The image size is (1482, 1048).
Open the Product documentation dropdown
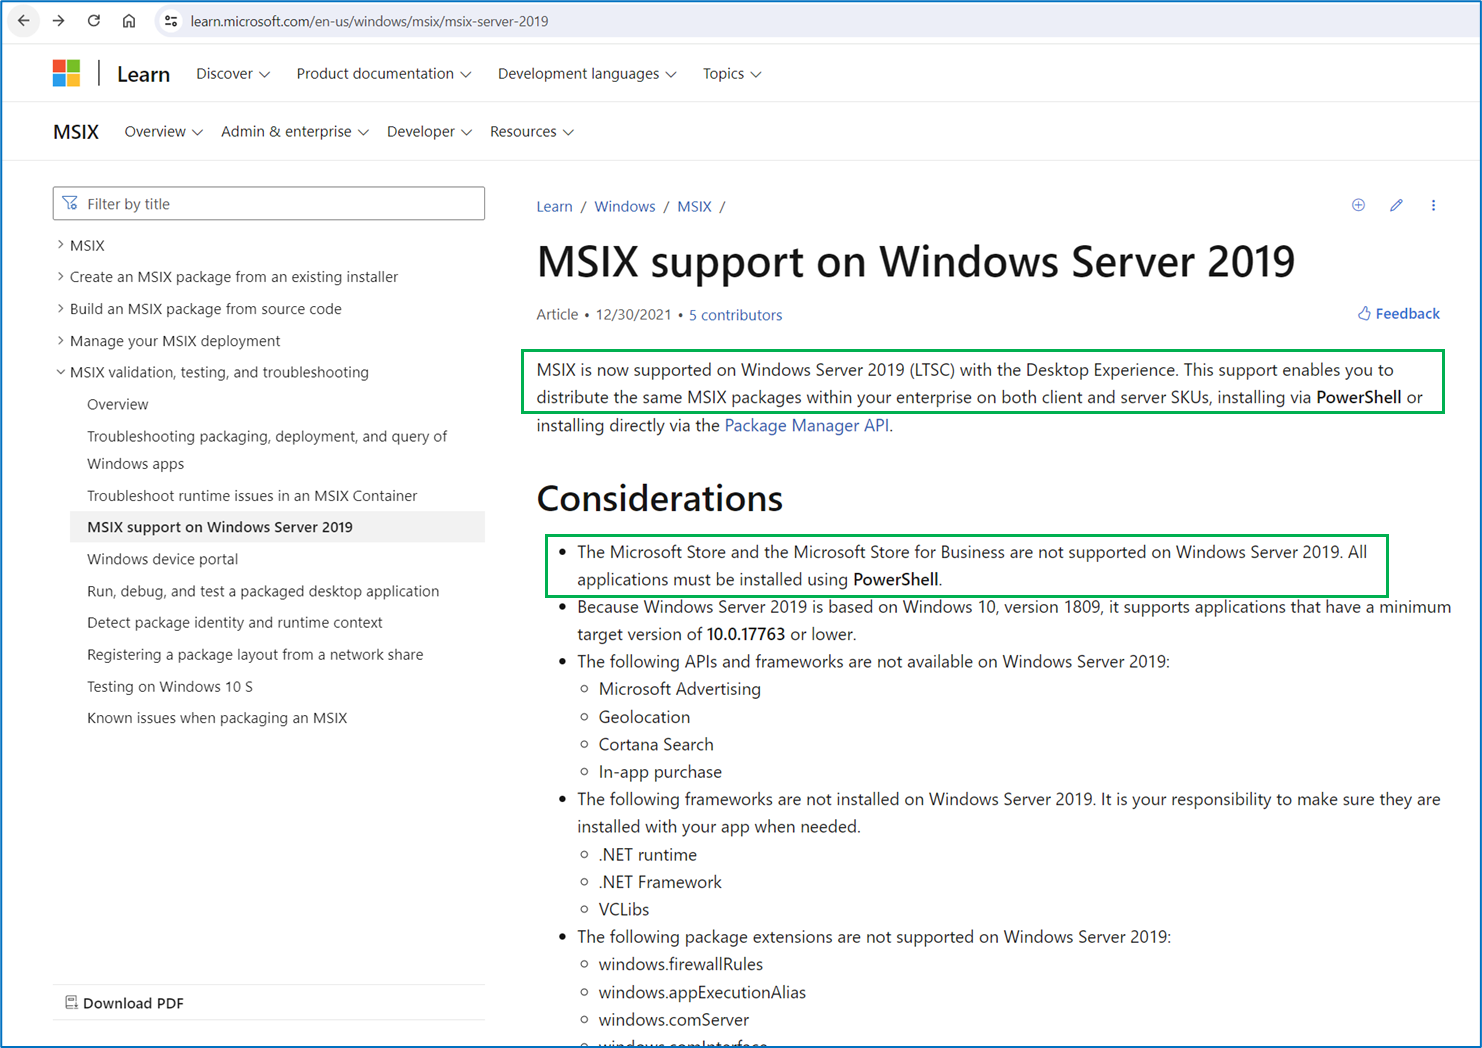(x=383, y=74)
